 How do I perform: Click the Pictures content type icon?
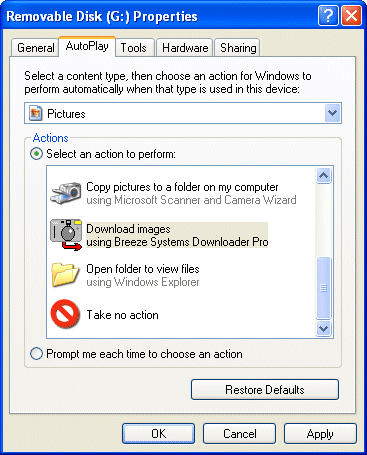[x=36, y=113]
